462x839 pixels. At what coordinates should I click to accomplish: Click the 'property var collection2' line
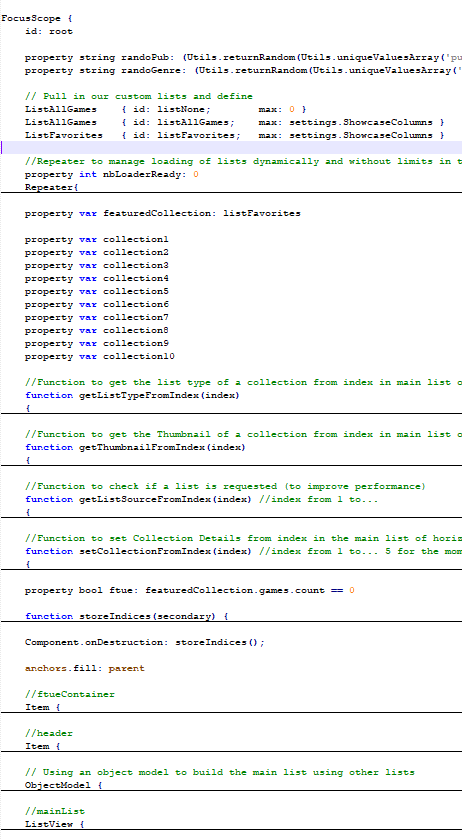[96, 253]
